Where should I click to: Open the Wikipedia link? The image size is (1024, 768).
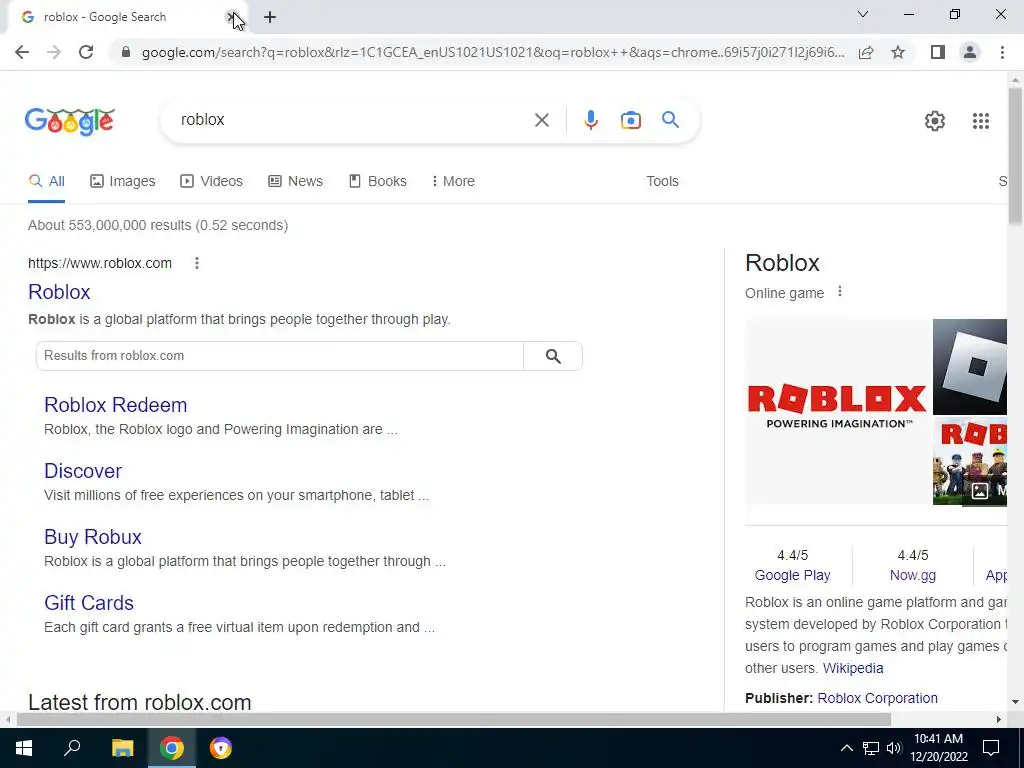(853, 668)
